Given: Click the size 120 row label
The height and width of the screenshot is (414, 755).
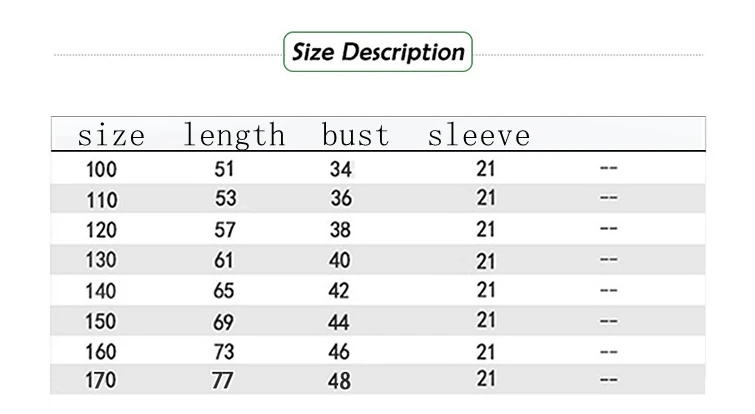Looking at the screenshot, I should (101, 230).
